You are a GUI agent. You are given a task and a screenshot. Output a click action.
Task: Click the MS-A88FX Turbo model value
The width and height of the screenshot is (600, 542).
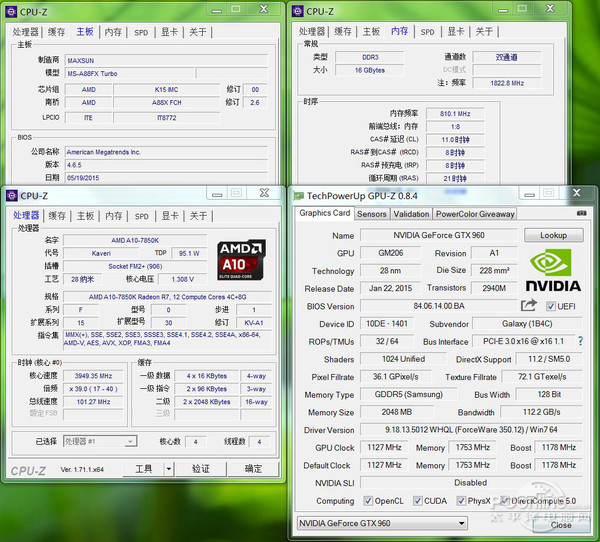coord(129,73)
